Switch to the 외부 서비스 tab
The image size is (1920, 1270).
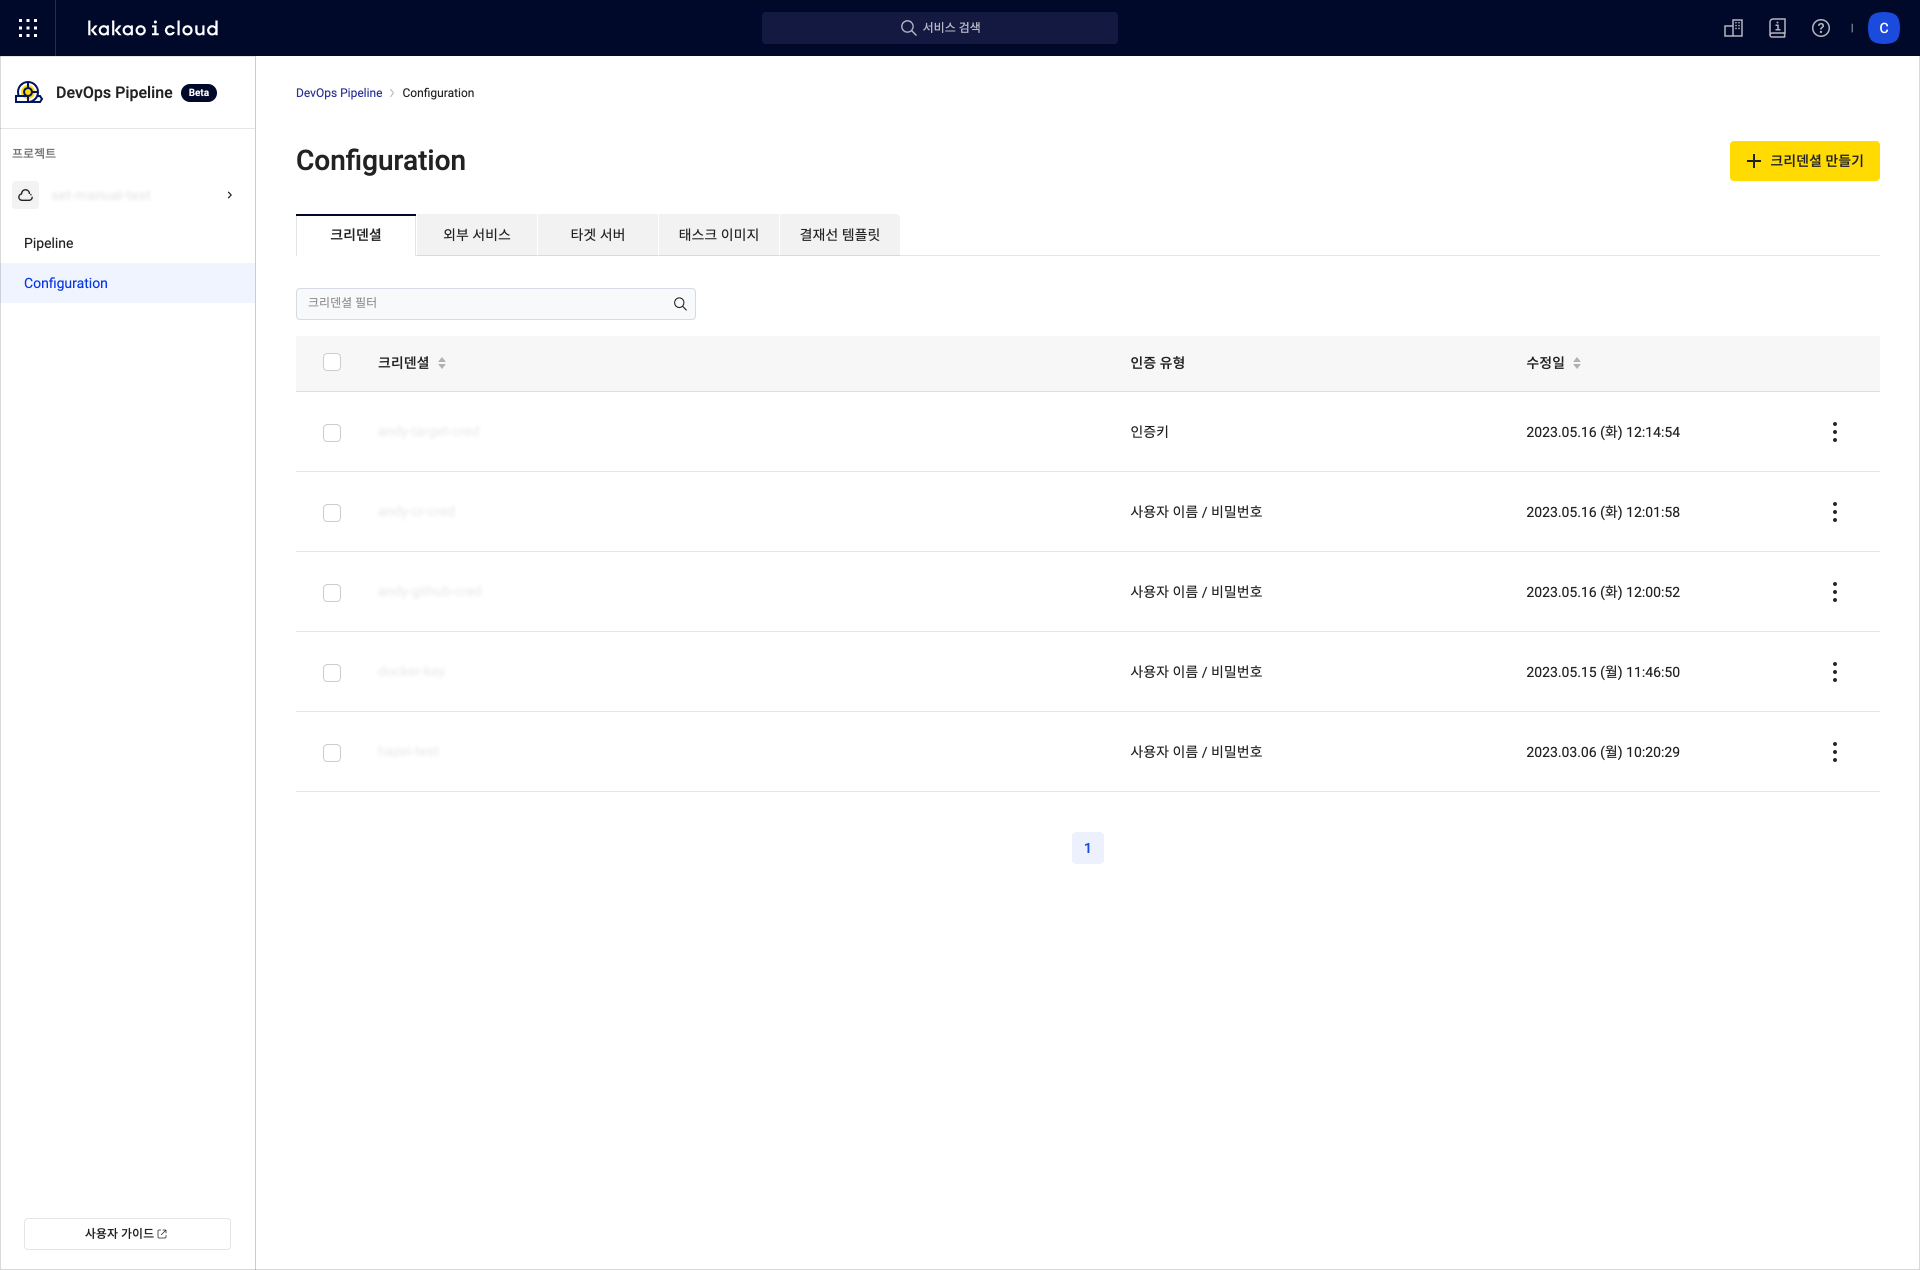coord(477,235)
